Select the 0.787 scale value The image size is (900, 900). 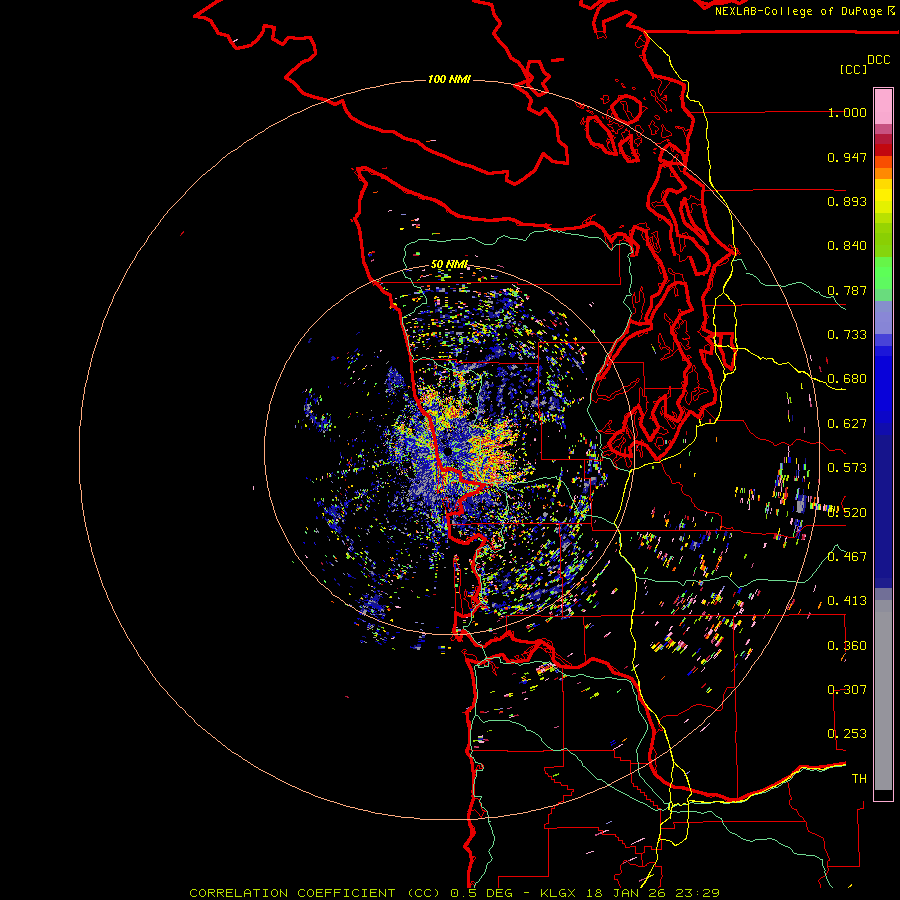(x=847, y=290)
